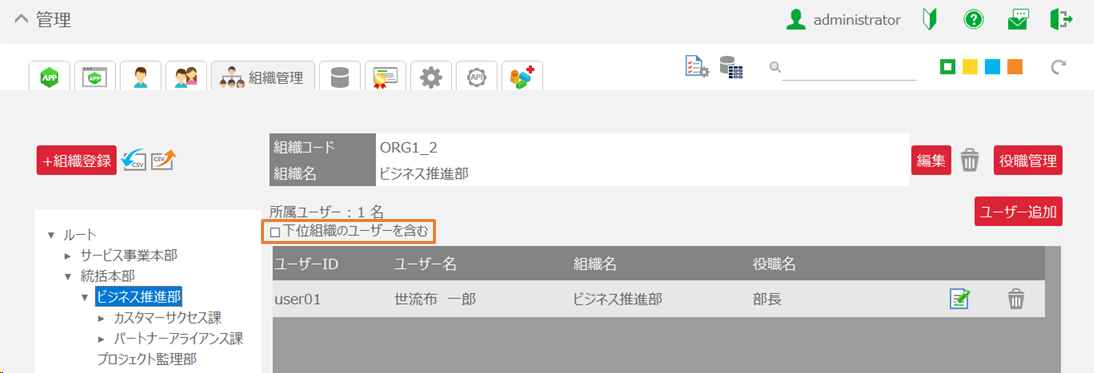Open the APP management tab
Image resolution: width=1094 pixels, height=373 pixels.
pyautogui.click(x=50, y=77)
